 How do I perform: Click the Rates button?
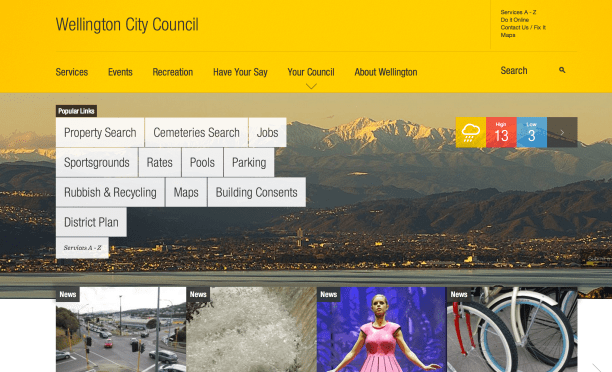pos(160,162)
